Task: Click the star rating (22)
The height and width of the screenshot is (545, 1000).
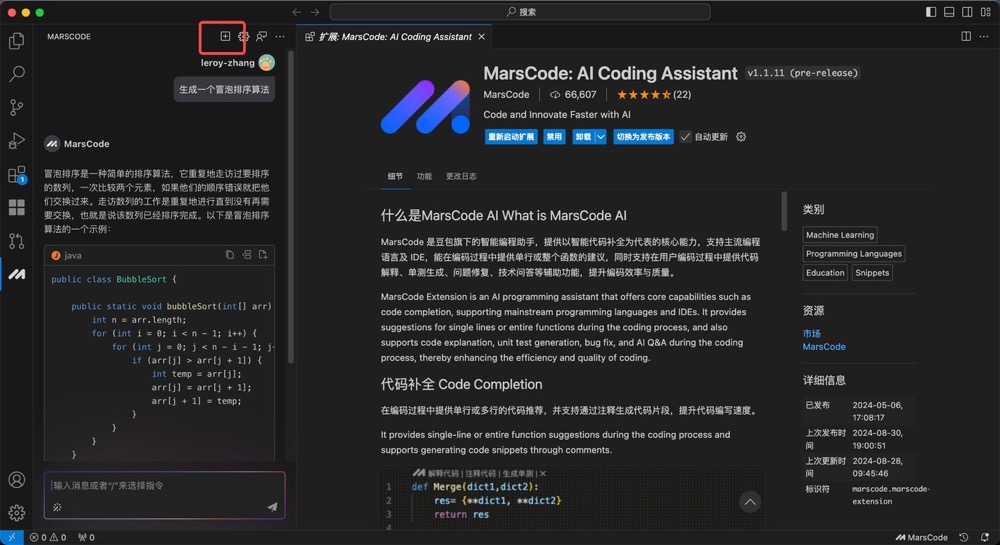Action: point(654,94)
